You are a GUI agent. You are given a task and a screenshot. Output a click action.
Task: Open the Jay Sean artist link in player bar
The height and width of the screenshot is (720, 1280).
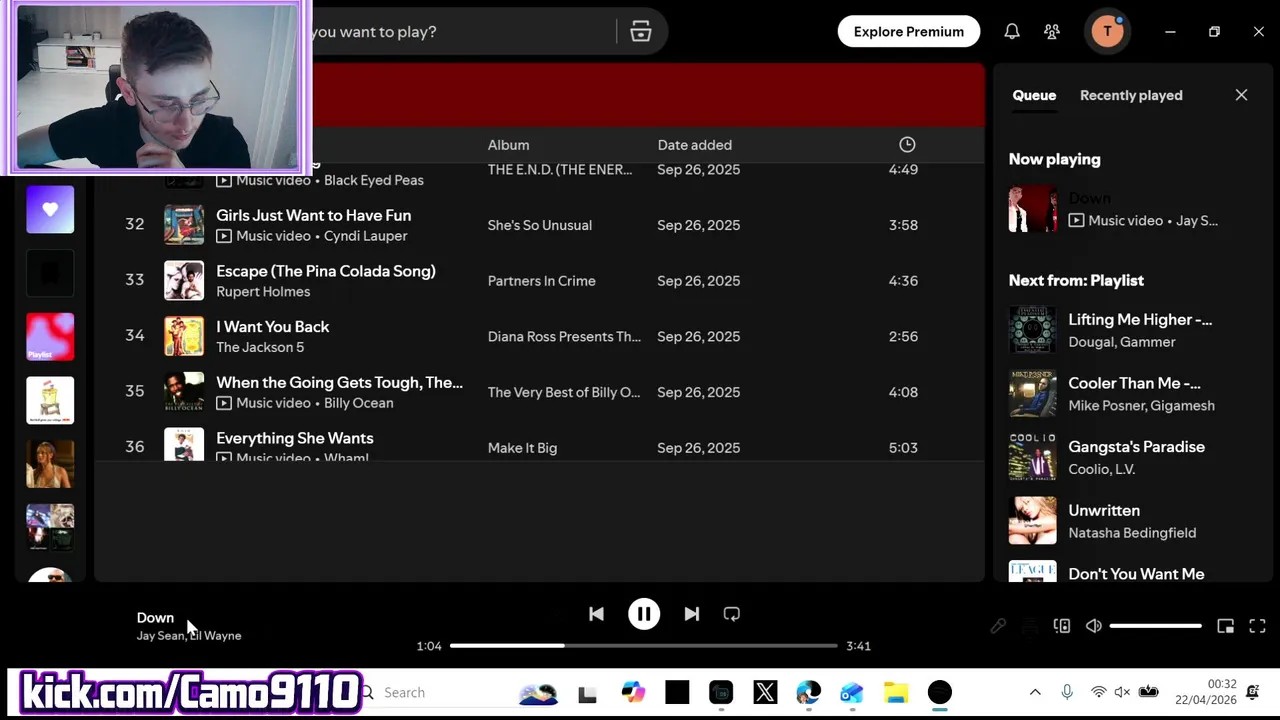(x=160, y=636)
